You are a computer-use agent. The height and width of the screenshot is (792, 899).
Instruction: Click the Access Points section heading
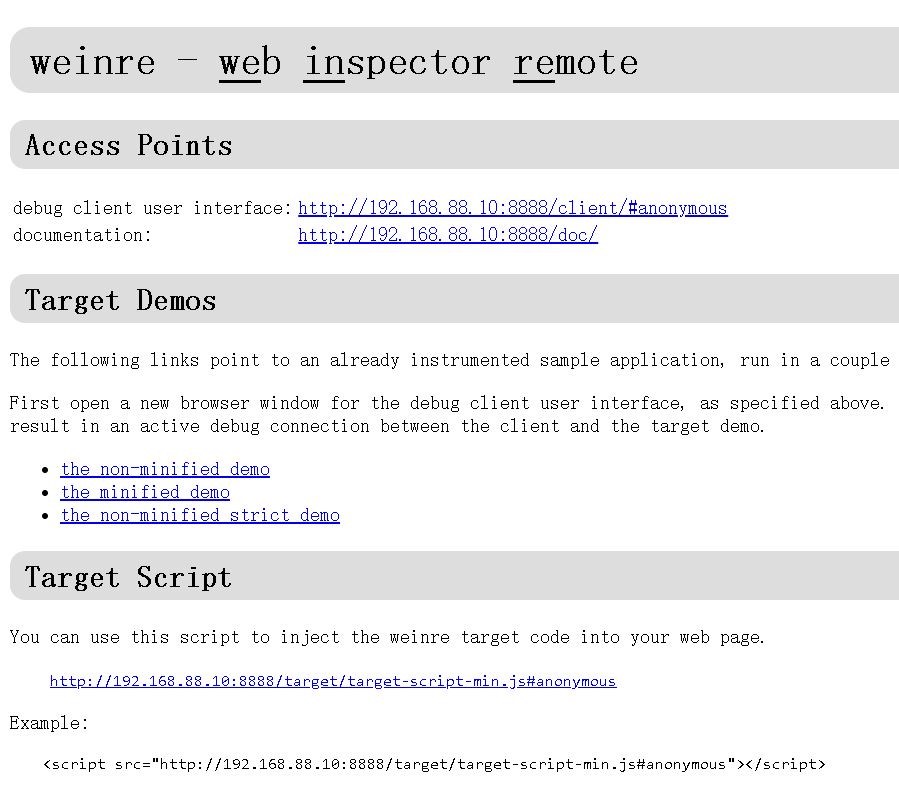(129, 145)
